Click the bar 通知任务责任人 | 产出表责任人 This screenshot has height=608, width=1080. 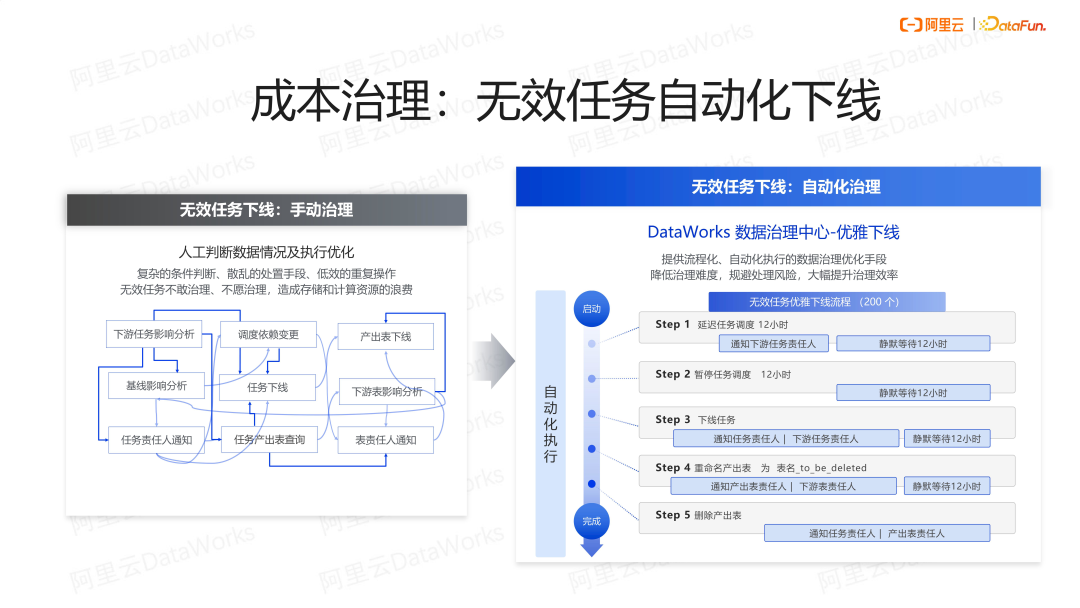click(876, 533)
